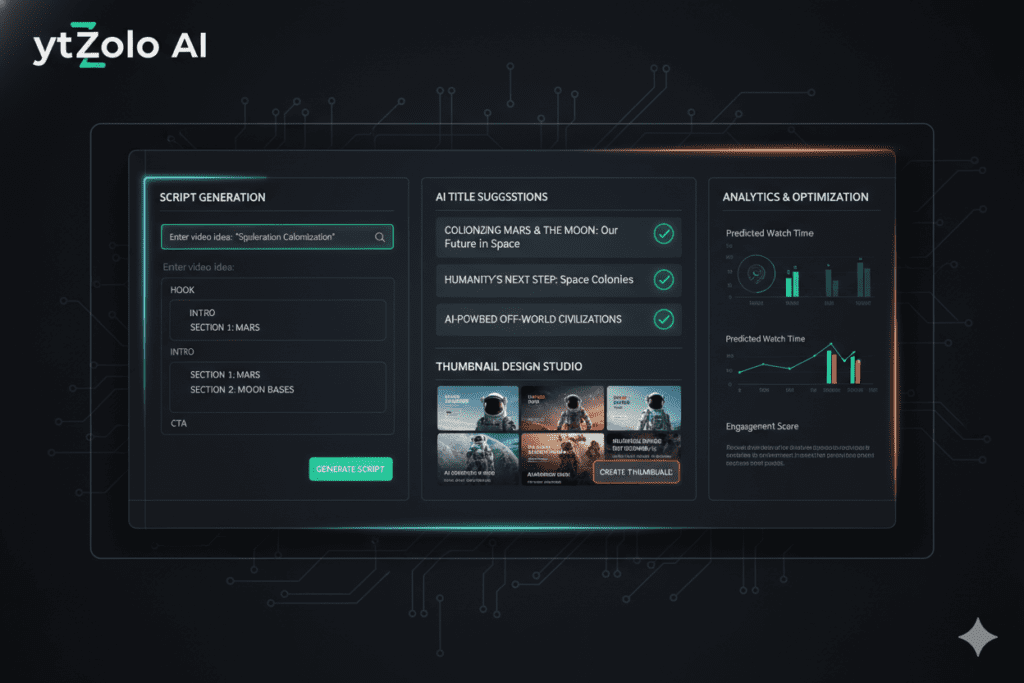The width and height of the screenshot is (1024, 683).
Task: Click the circular gauge in Predicted Watch Time
Action: [x=755, y=270]
